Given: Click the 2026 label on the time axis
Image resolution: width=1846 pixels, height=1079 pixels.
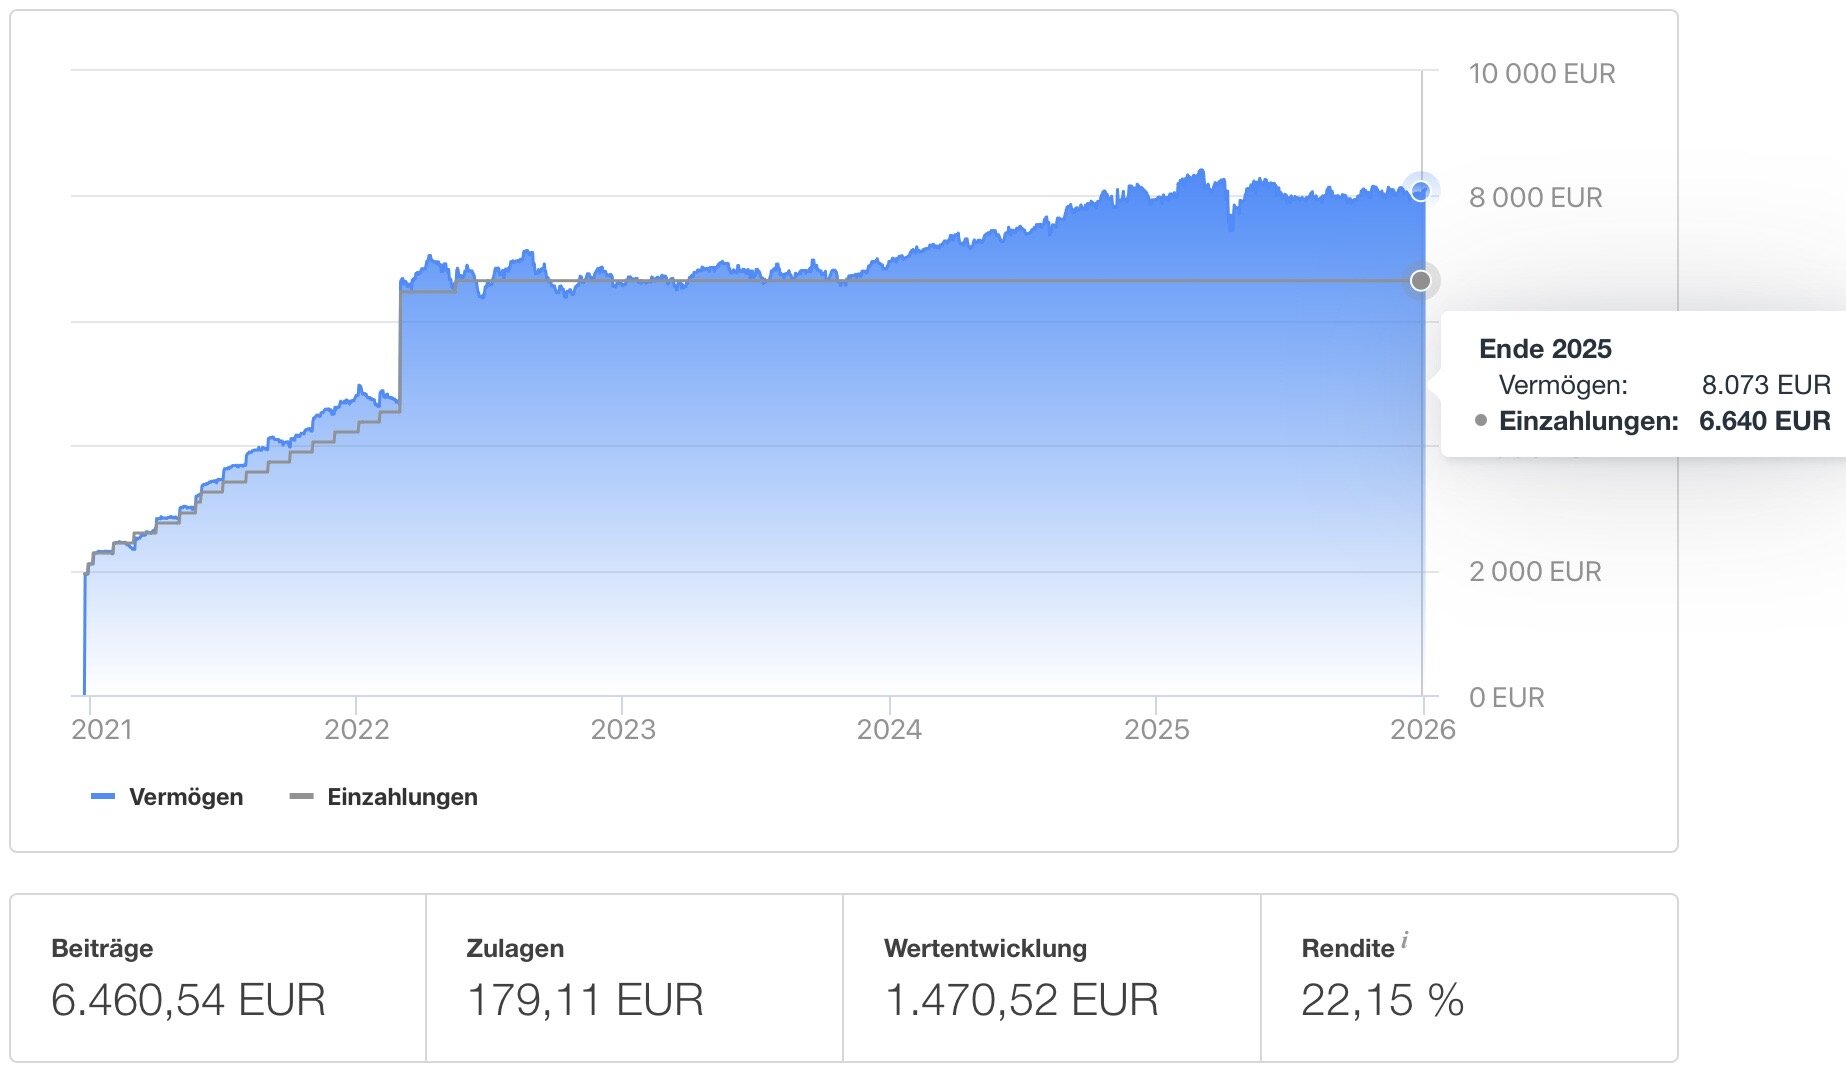Looking at the screenshot, I should point(1422,729).
